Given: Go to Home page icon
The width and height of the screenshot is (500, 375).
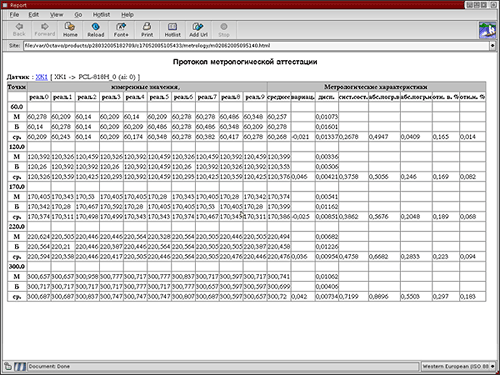Looking at the screenshot, I should click(x=70, y=30).
